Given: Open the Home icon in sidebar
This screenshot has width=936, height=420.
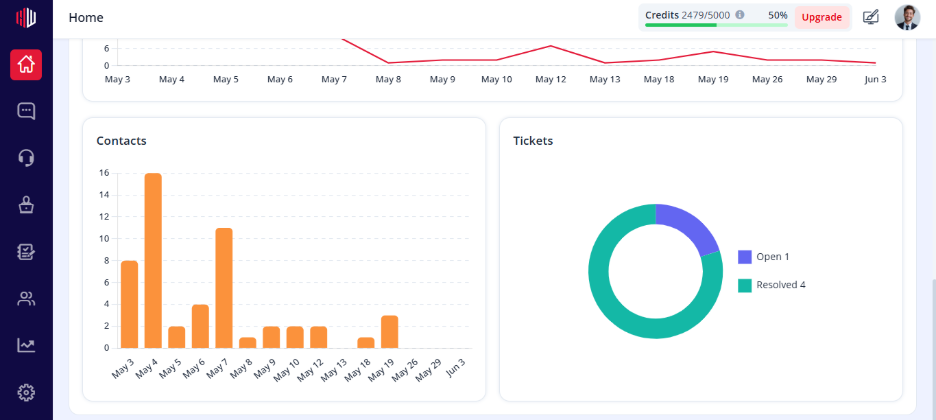Looking at the screenshot, I should pyautogui.click(x=26, y=64).
